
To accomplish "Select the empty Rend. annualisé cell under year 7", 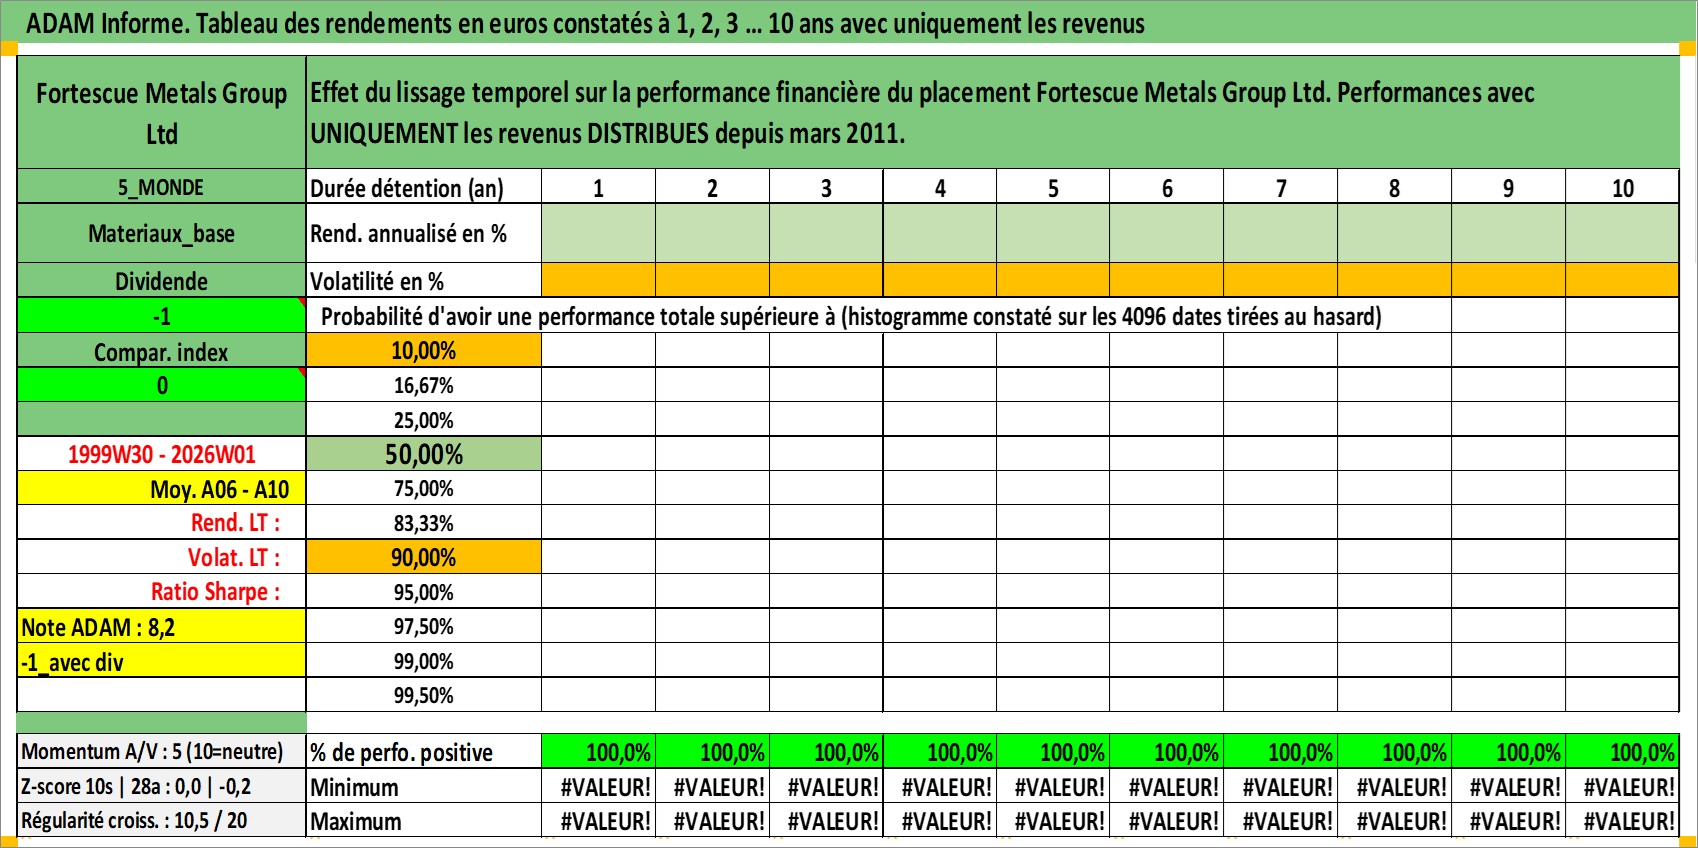I will pos(1281,233).
